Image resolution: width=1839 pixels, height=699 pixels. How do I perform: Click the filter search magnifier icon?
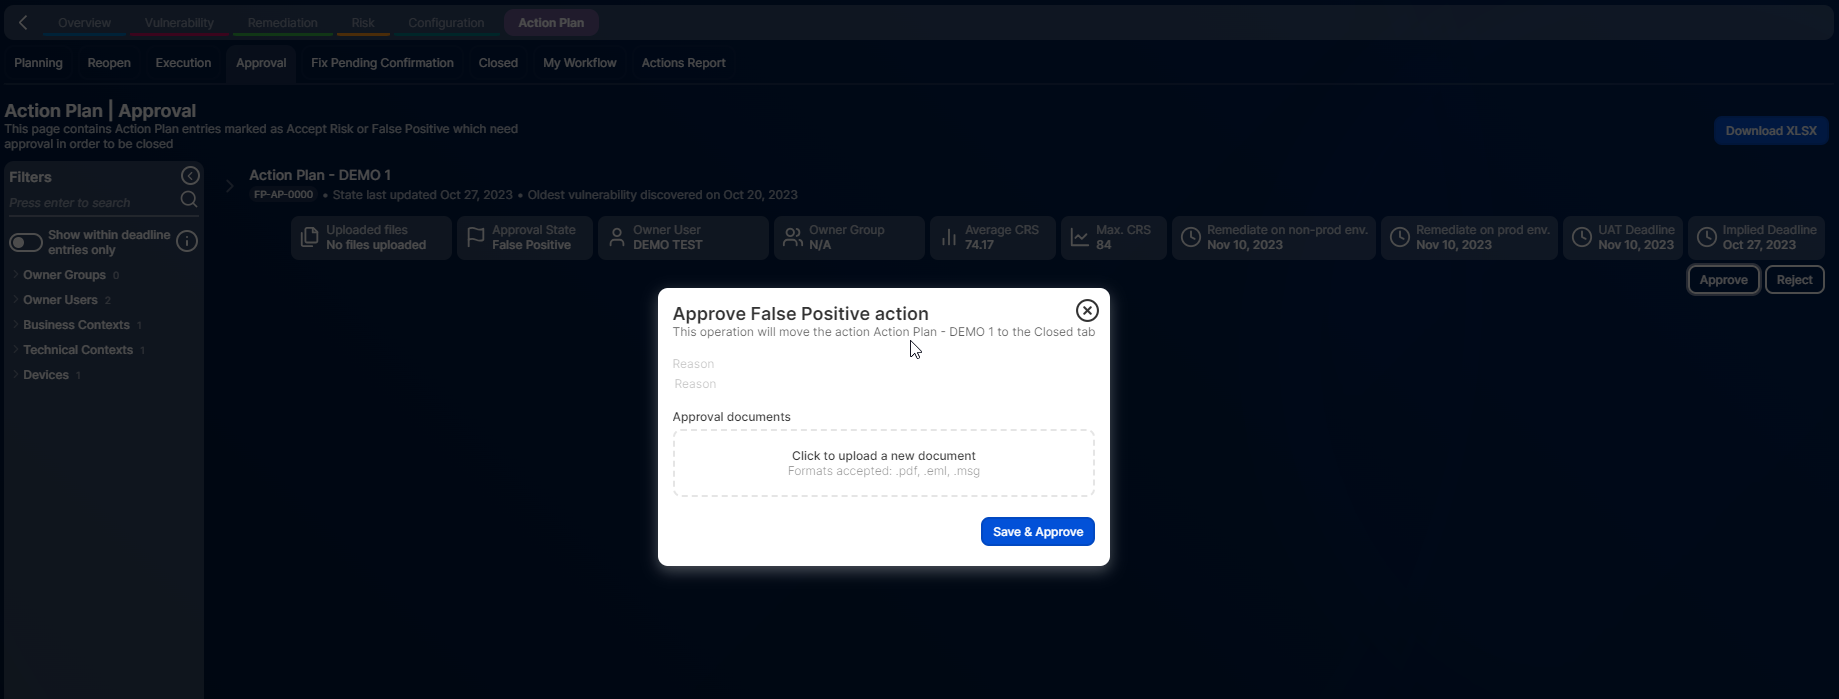pos(189,200)
